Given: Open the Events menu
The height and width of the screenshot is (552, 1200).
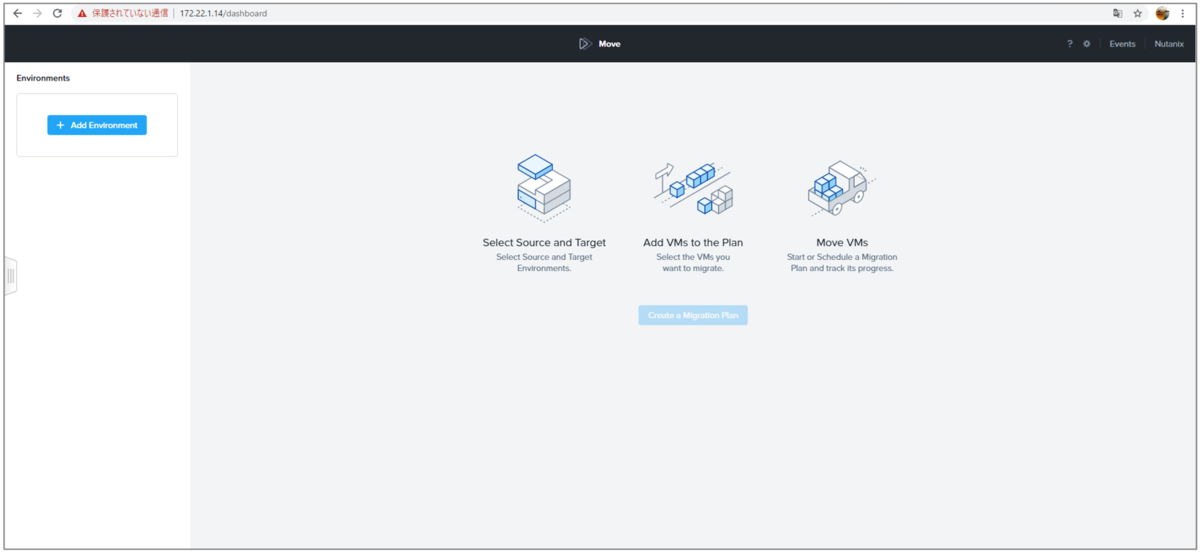Looking at the screenshot, I should coord(1122,44).
